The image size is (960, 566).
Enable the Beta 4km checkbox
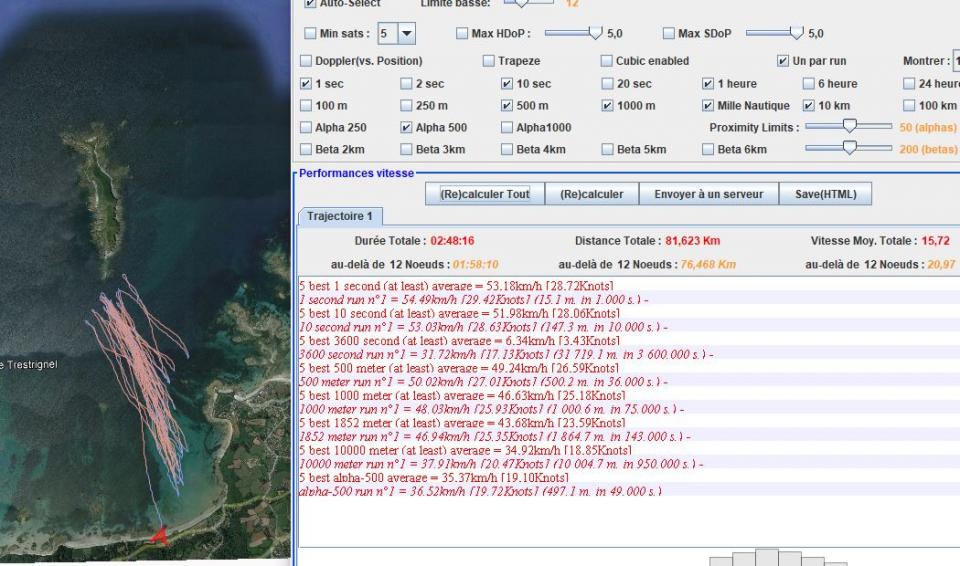[507, 149]
